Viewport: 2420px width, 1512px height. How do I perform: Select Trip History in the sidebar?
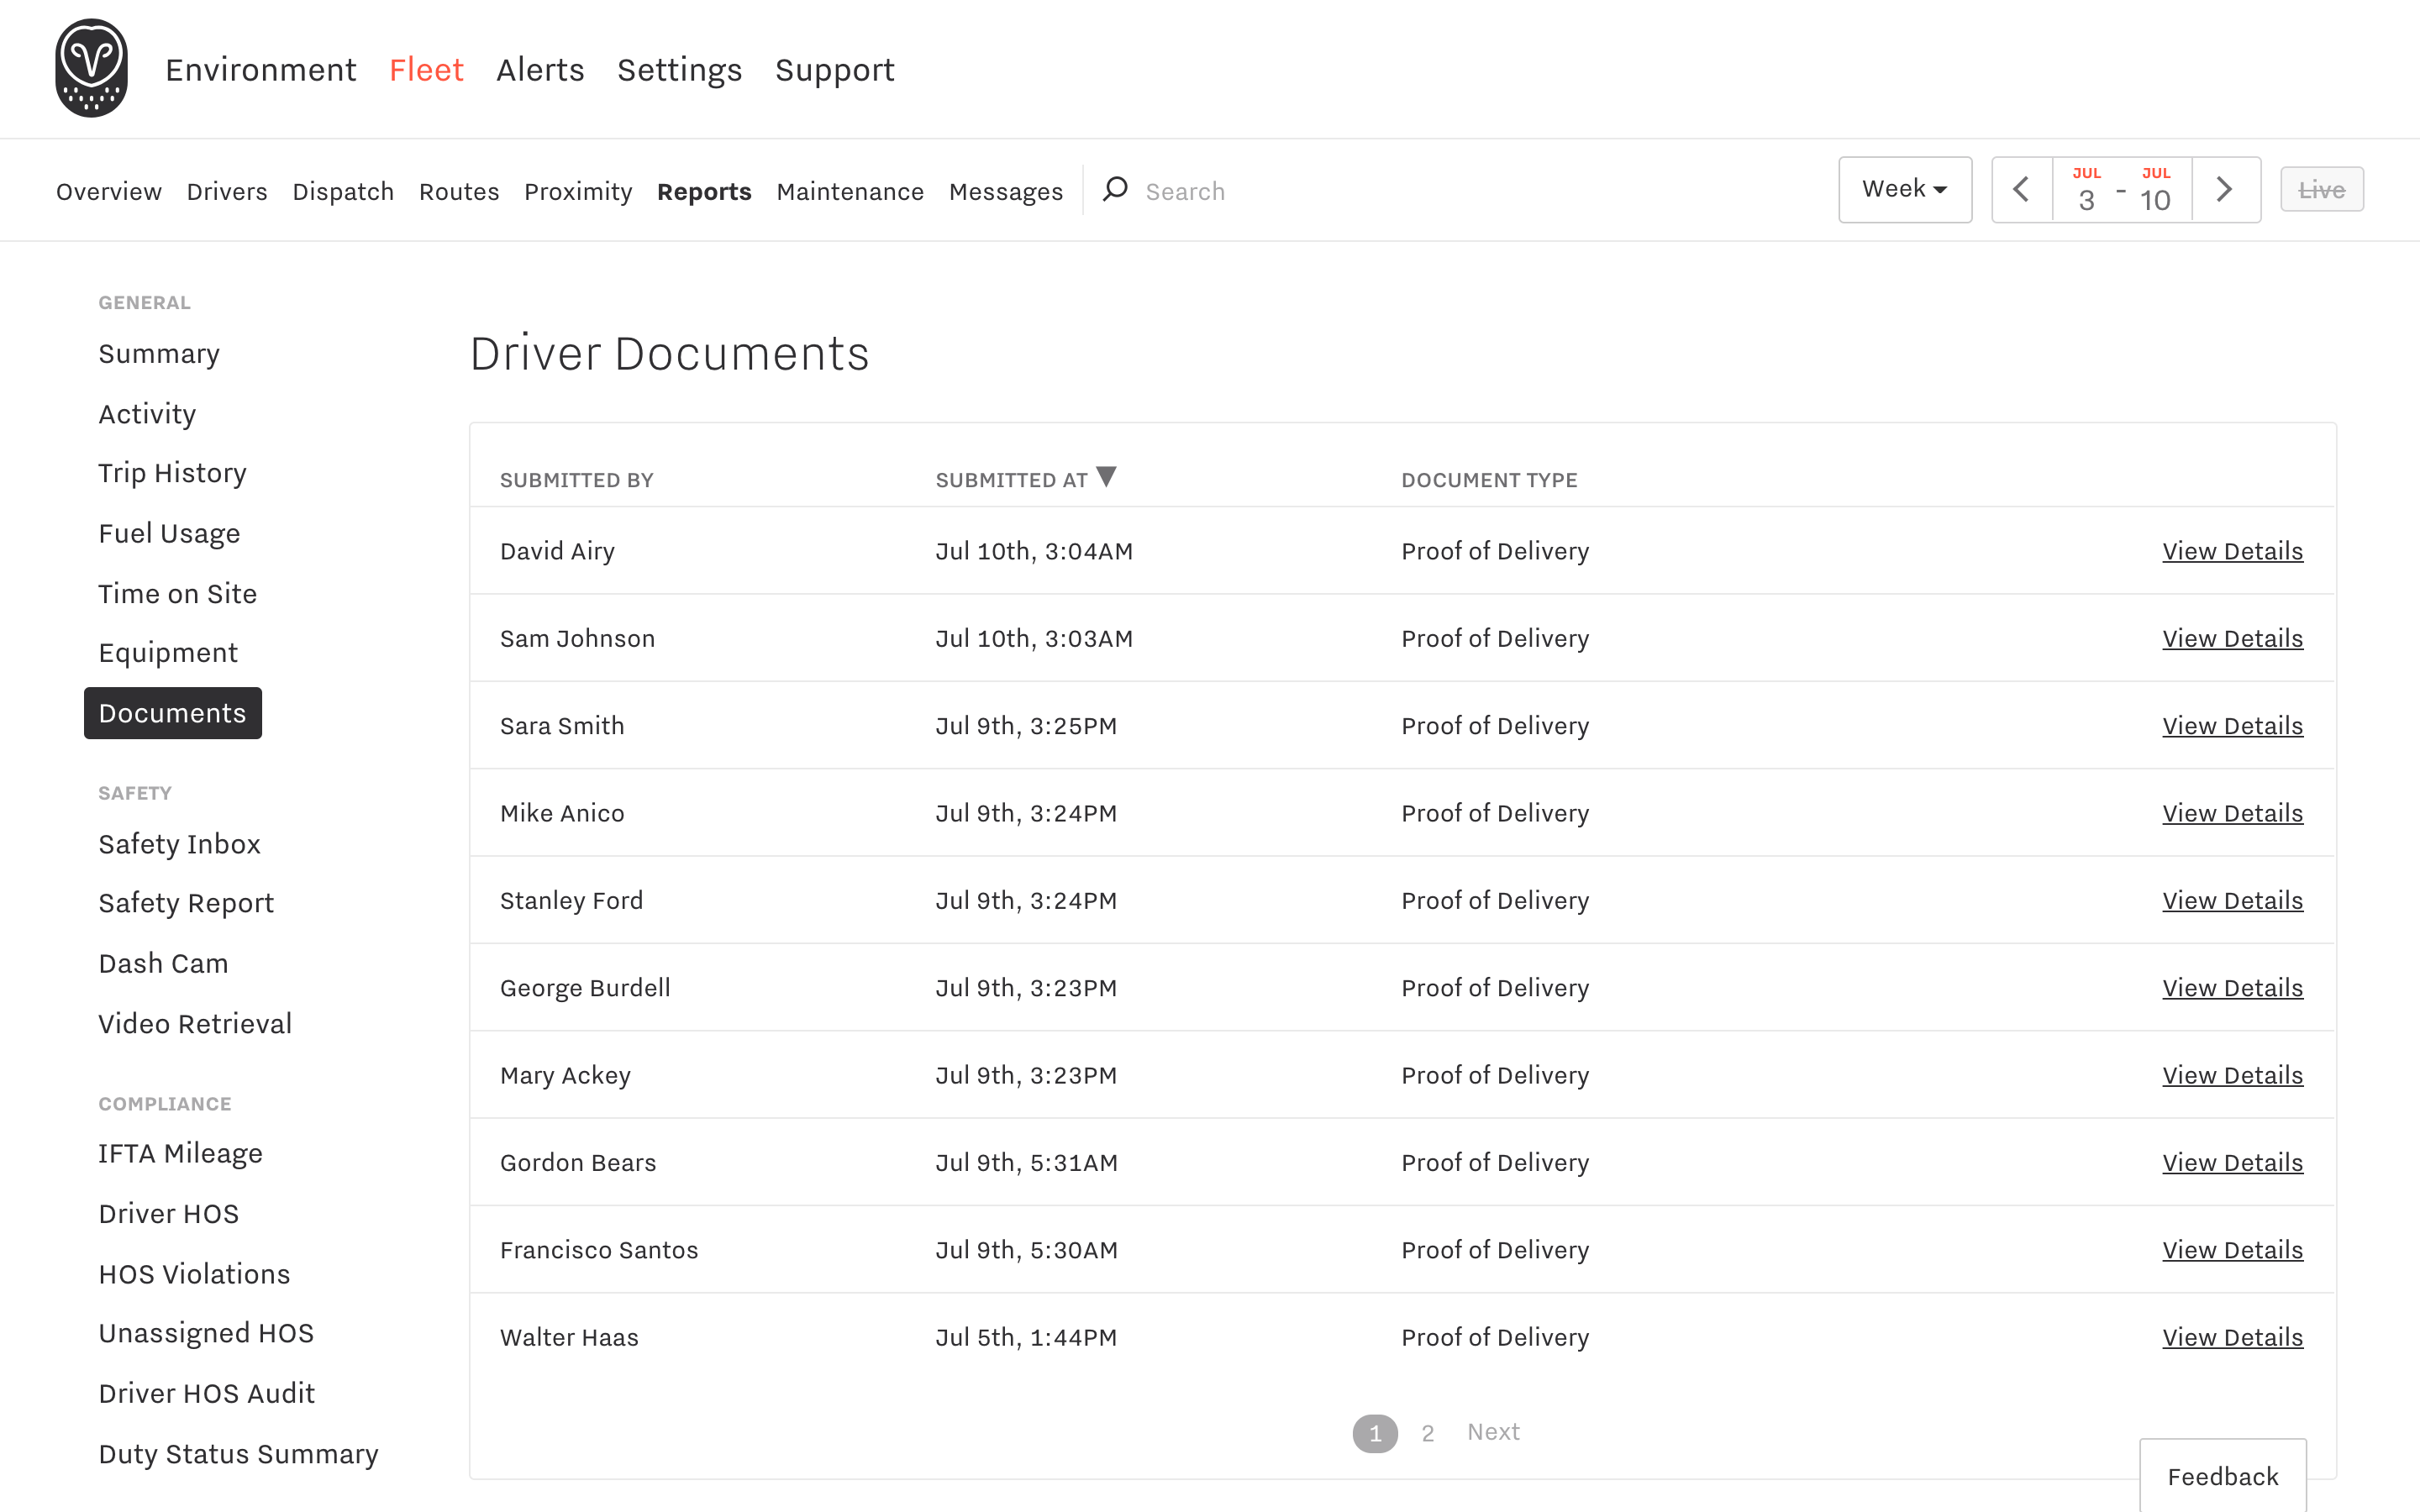(172, 472)
